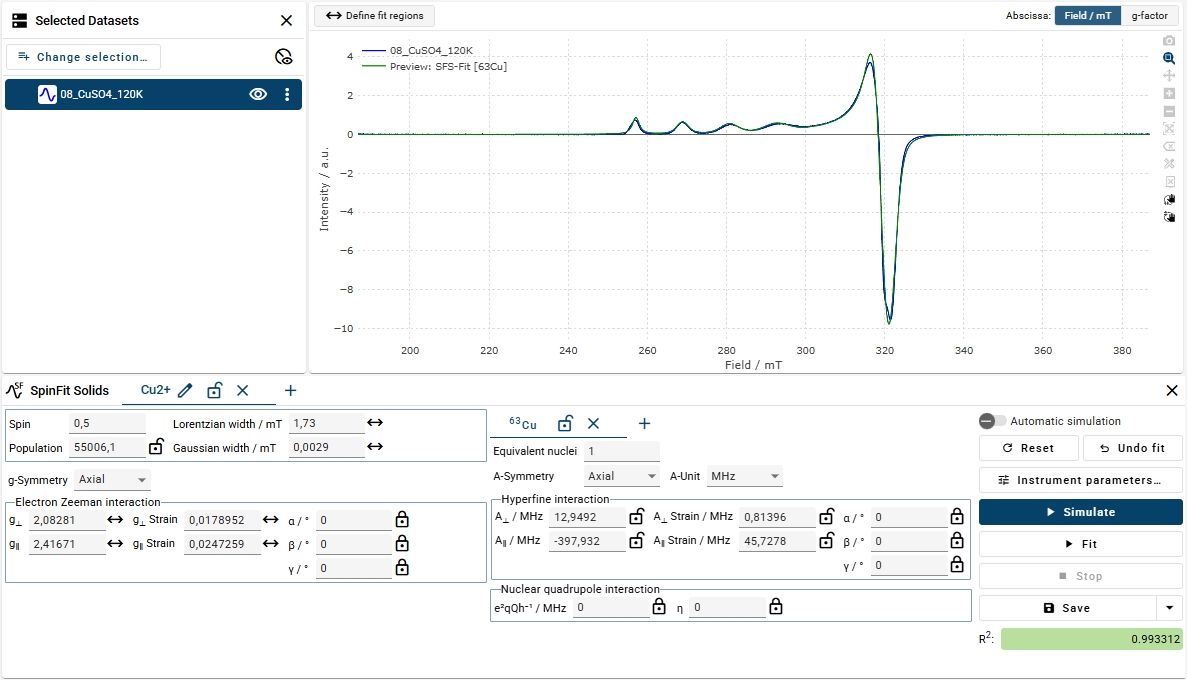Add a new nucleus next to 63Cu tab
The height and width of the screenshot is (680, 1187).
pos(644,424)
